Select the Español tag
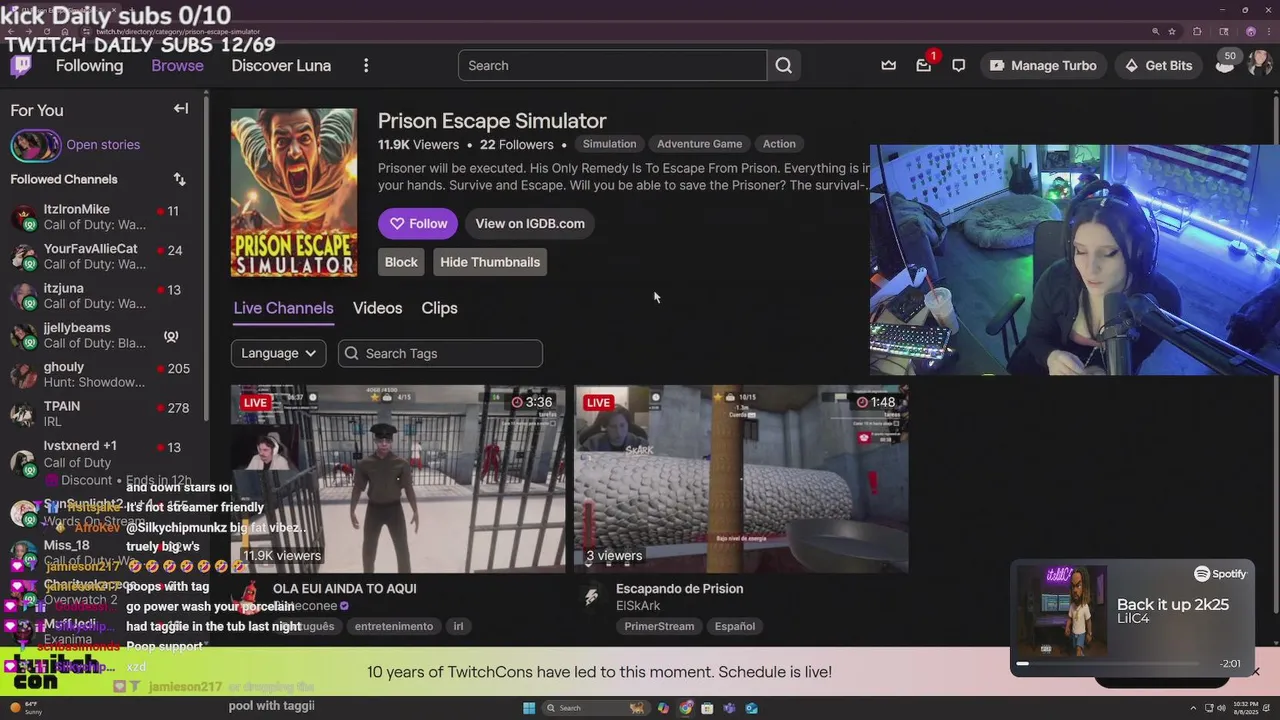The image size is (1280, 720). (x=735, y=626)
